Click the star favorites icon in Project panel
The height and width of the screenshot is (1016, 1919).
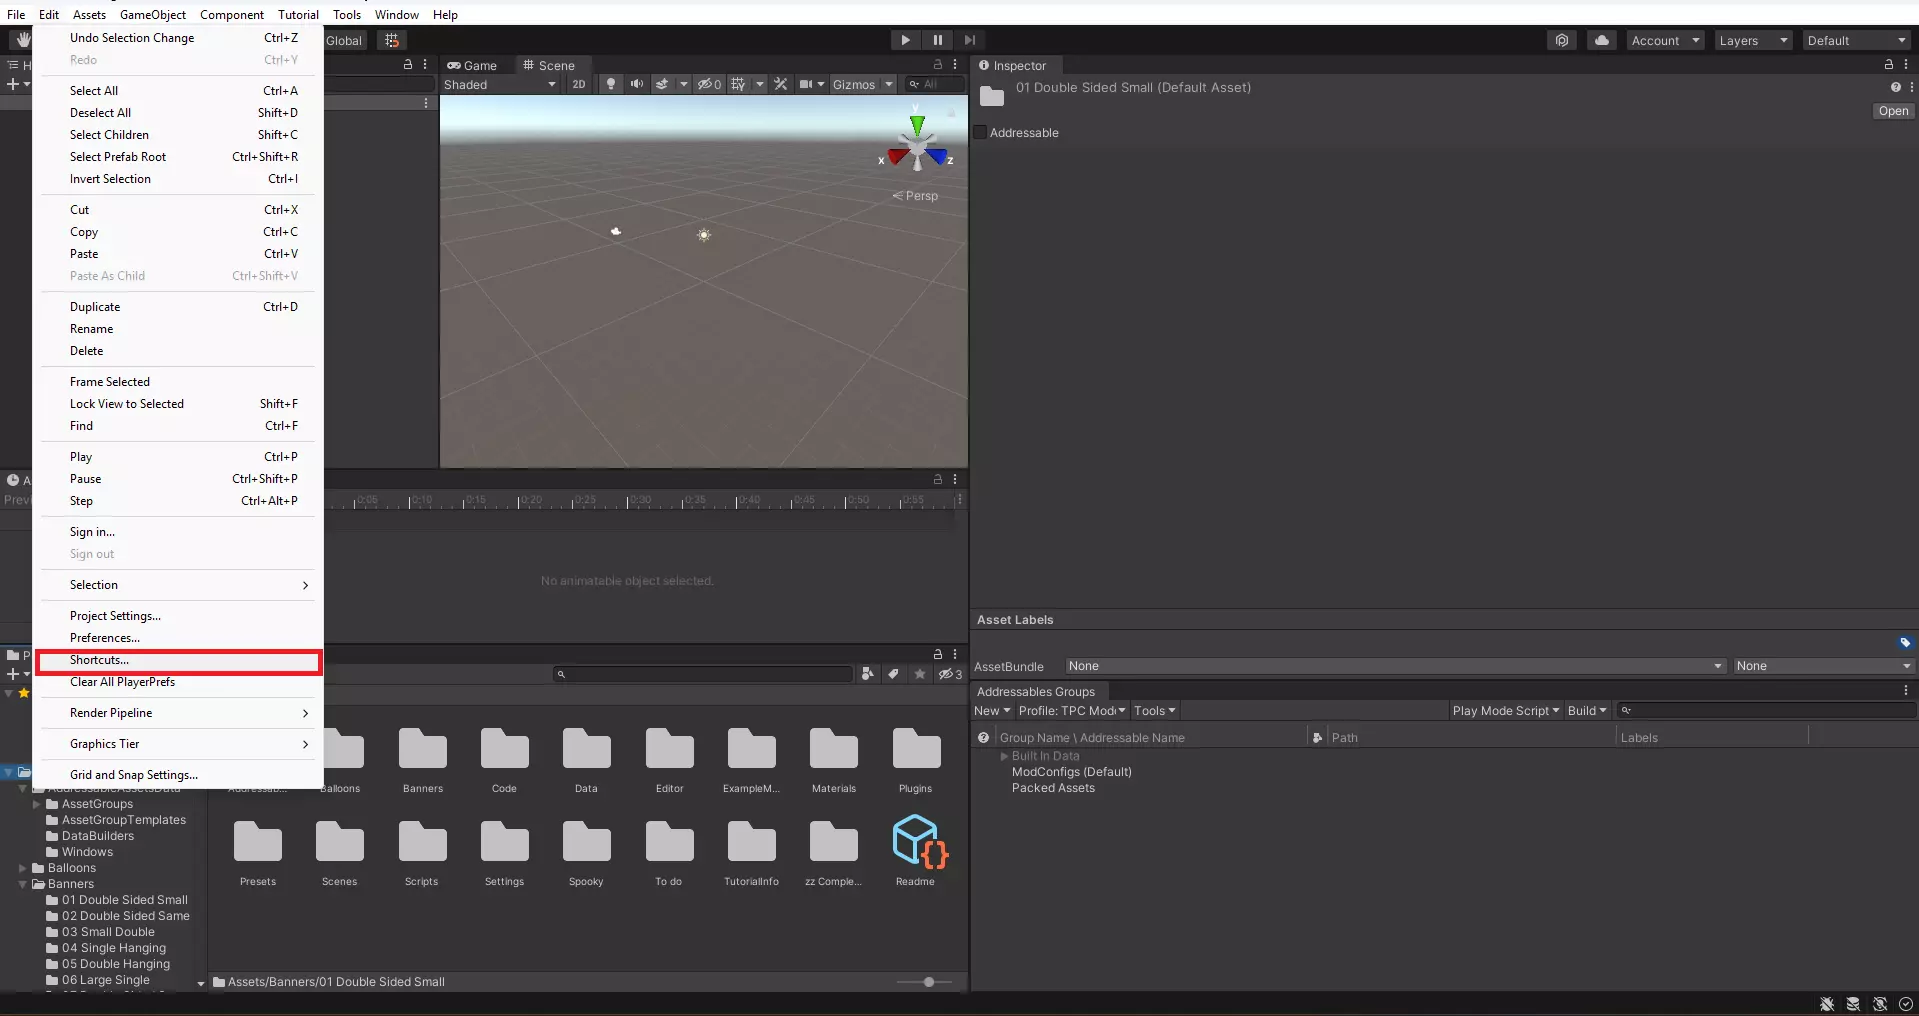point(920,674)
